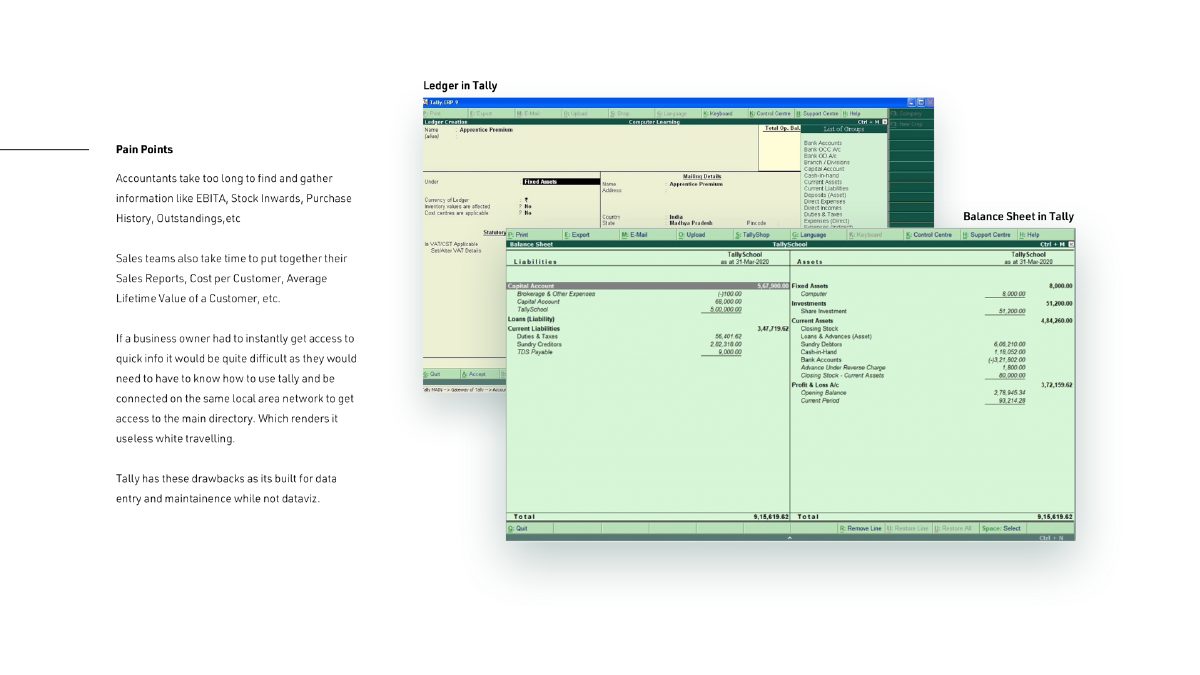Select the Closing Stock entry
Image resolution: width=1200 pixels, height=675 pixels.
click(x=819, y=328)
